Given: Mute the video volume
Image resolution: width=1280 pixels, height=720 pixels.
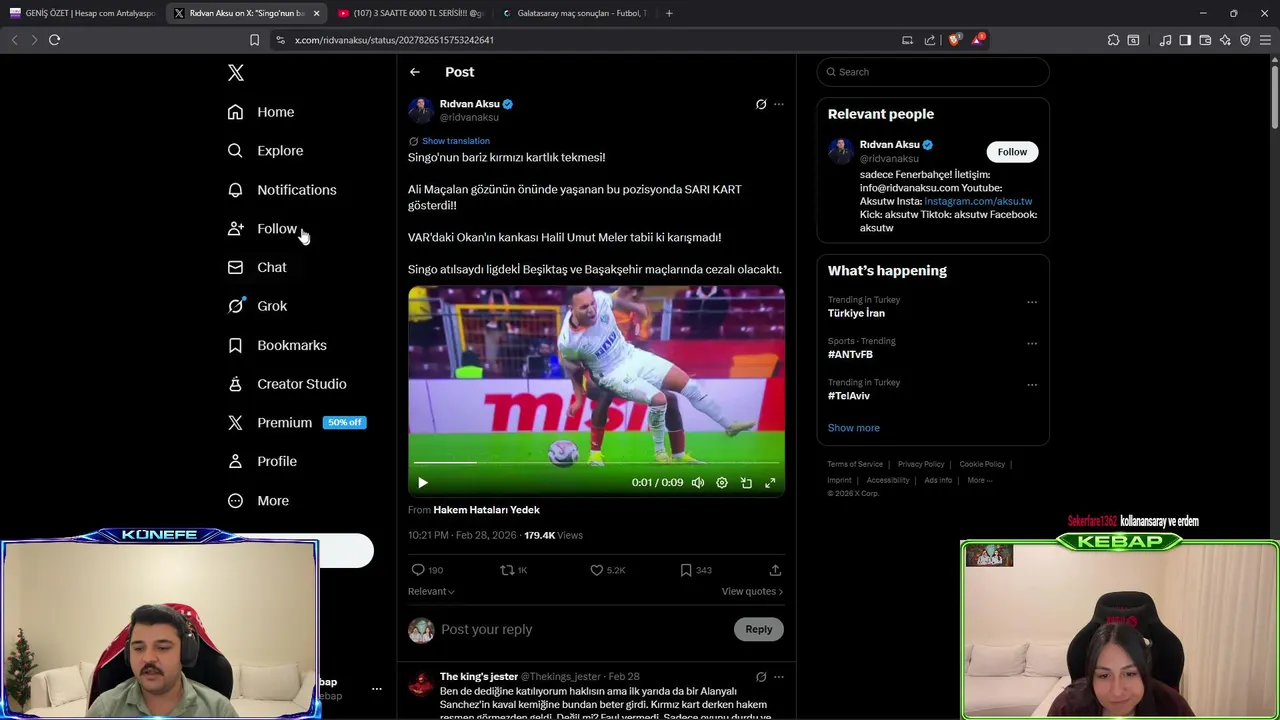Looking at the screenshot, I should [x=698, y=483].
